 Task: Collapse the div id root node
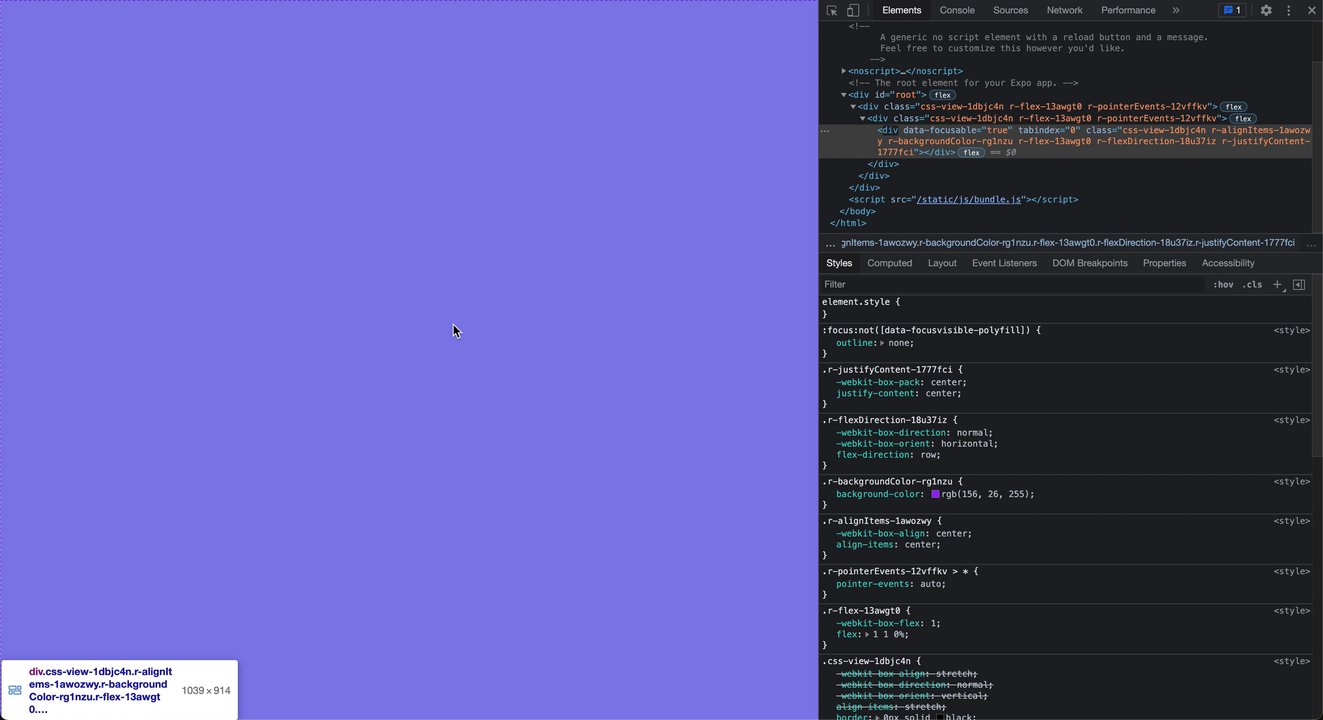point(844,95)
